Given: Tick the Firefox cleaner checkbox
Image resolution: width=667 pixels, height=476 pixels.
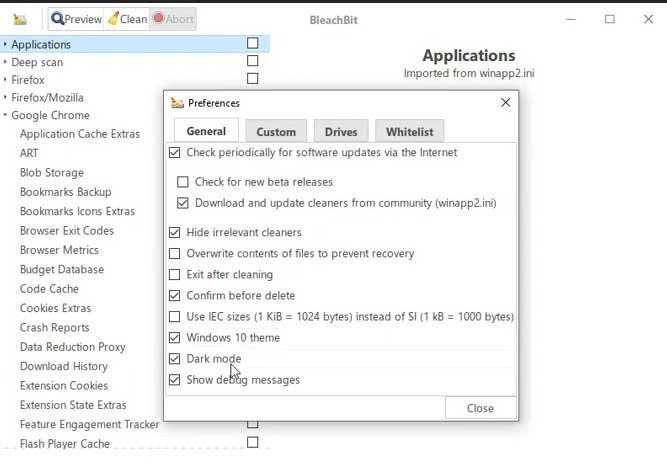Looking at the screenshot, I should point(252,79).
